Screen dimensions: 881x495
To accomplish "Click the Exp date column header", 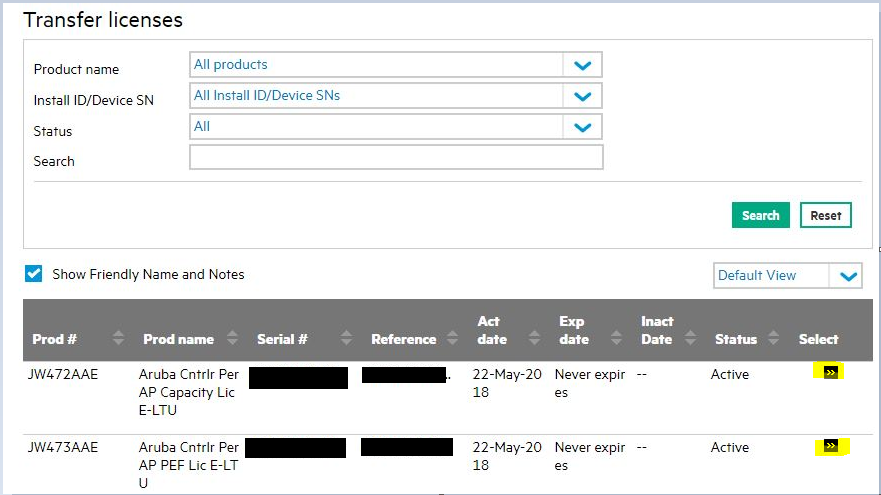I will coord(574,330).
